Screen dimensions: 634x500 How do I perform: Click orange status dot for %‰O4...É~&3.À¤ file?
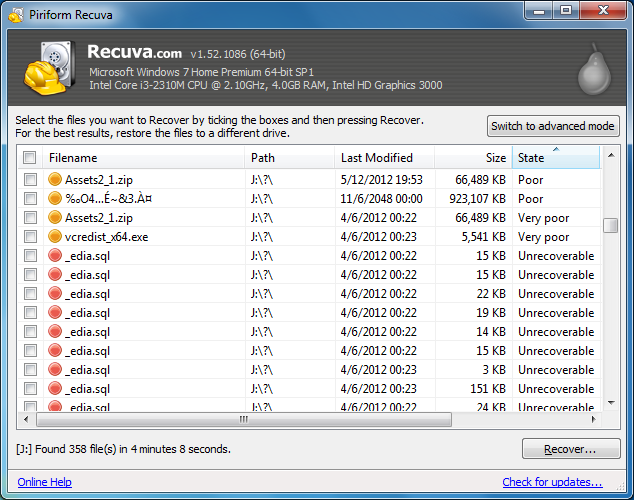coord(55,198)
